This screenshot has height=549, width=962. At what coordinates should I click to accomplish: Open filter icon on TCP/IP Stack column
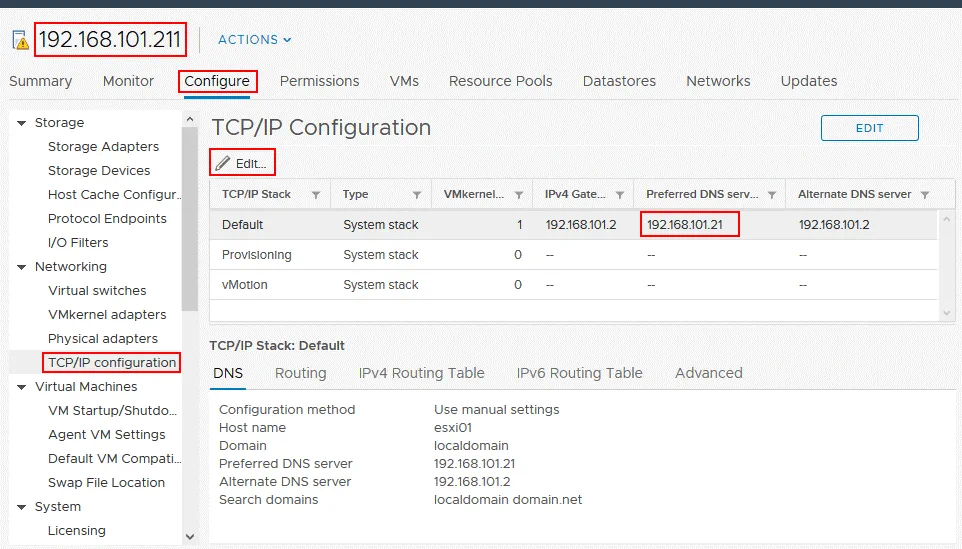pyautogui.click(x=316, y=195)
